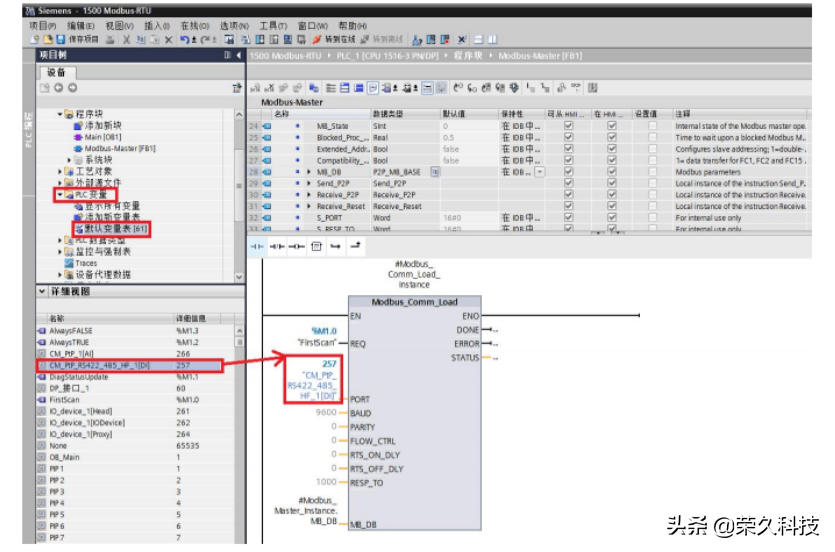The width and height of the screenshot is (835, 552).
Task: Toggle setpoint checkbox for MB_State row
Action: [x=652, y=126]
